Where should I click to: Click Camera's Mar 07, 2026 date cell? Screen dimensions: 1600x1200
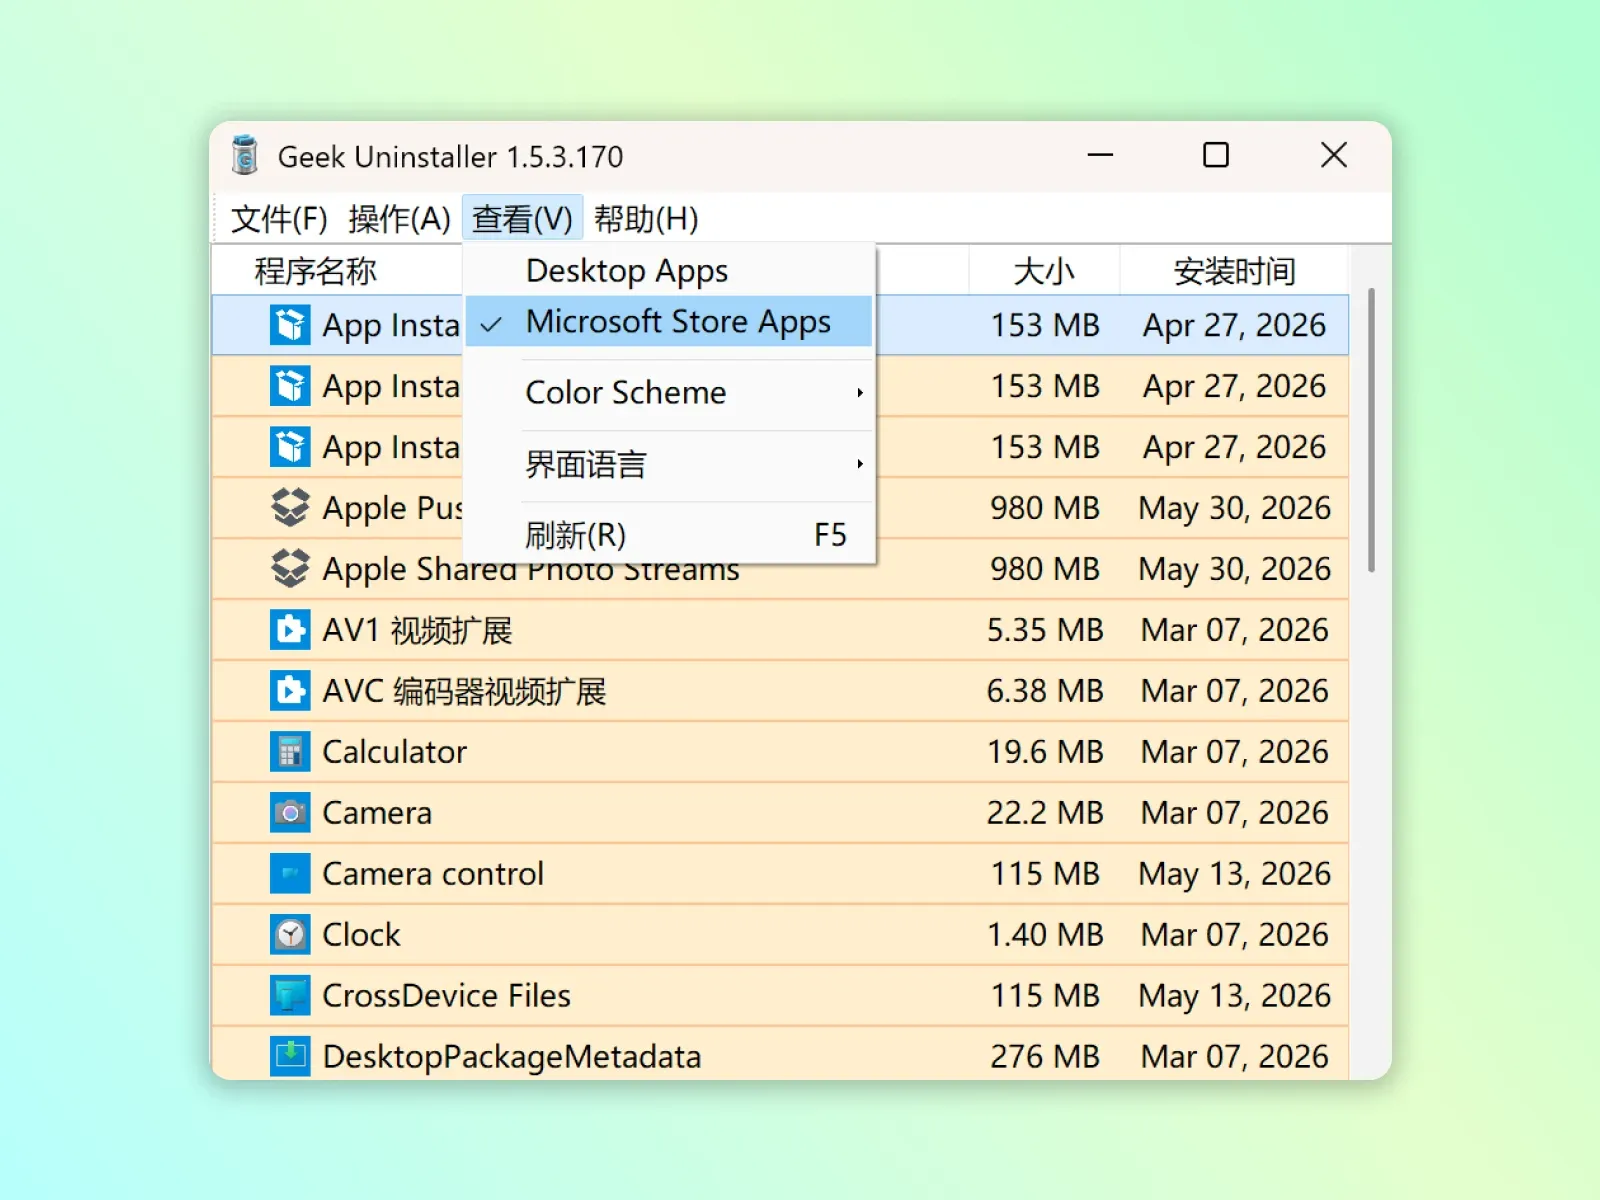point(1235,813)
